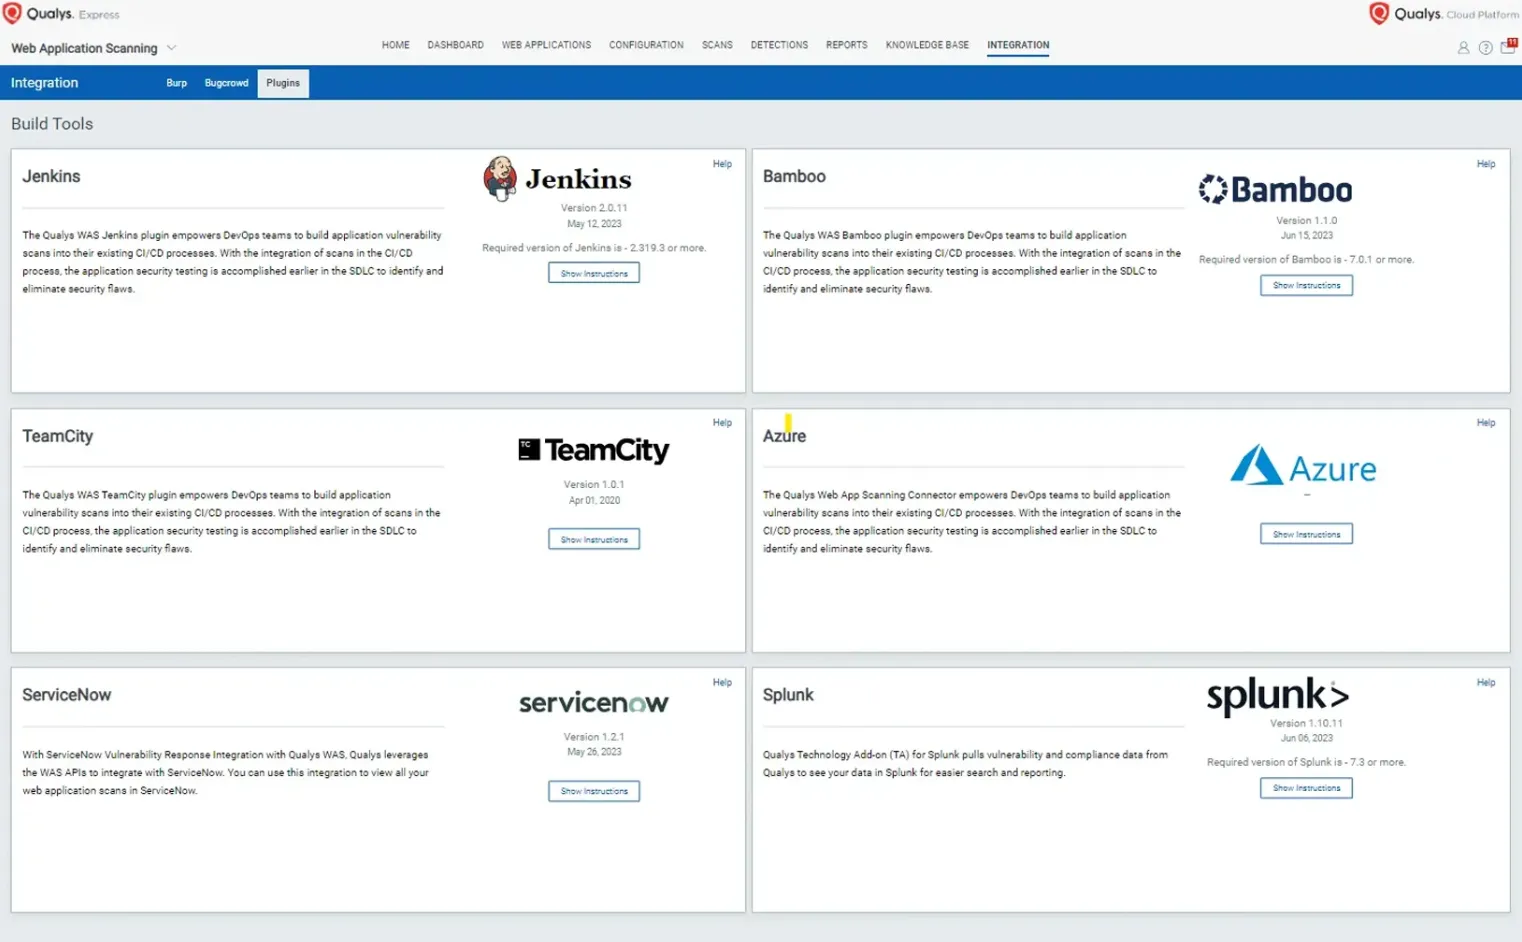Image resolution: width=1522 pixels, height=942 pixels.
Task: Open the REPORTS menu
Action: 846,45
